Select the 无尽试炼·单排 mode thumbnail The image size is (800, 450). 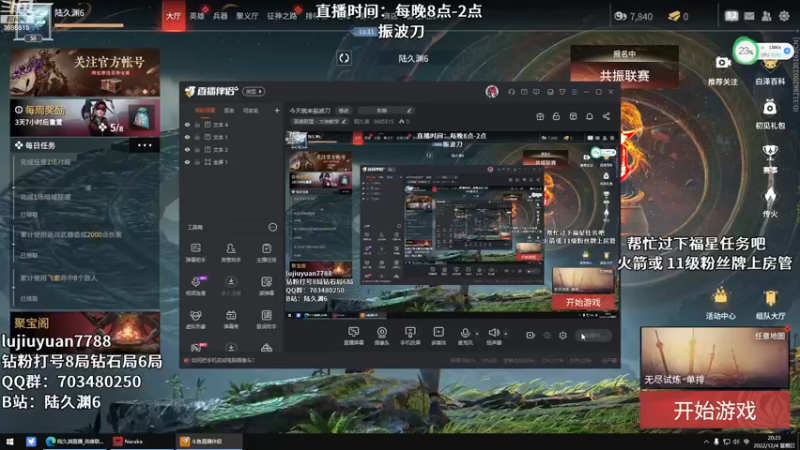(714, 358)
